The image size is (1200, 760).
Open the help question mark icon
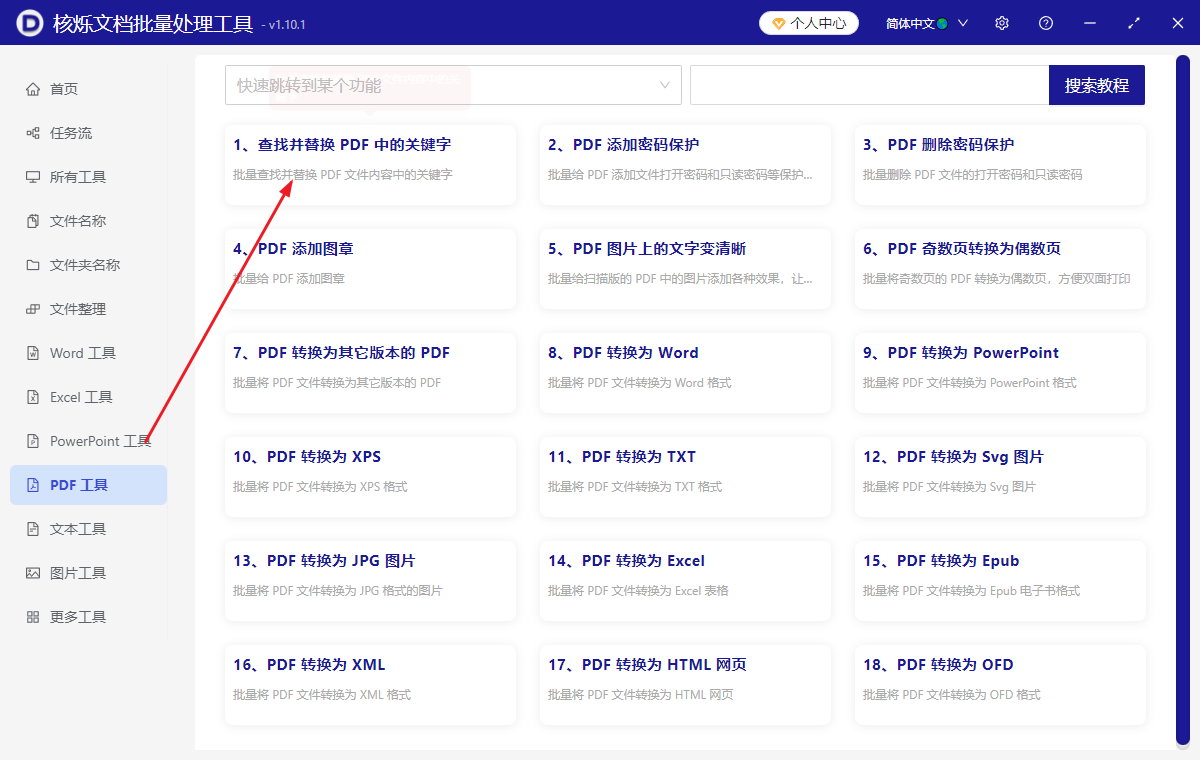(1045, 22)
